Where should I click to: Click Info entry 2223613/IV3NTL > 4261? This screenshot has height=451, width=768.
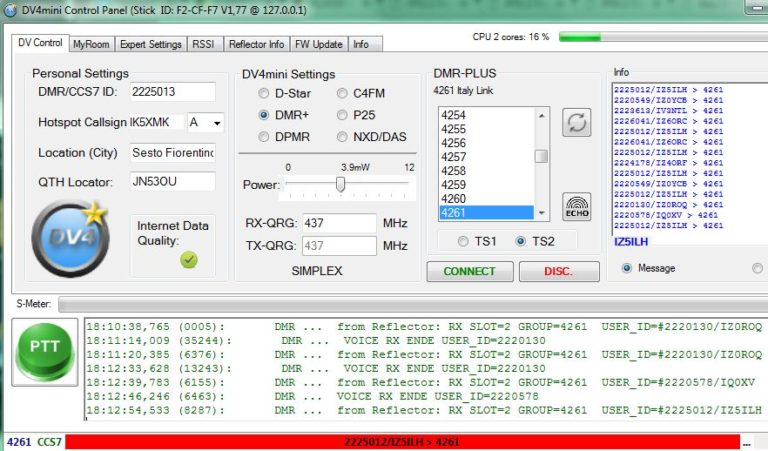(x=668, y=111)
